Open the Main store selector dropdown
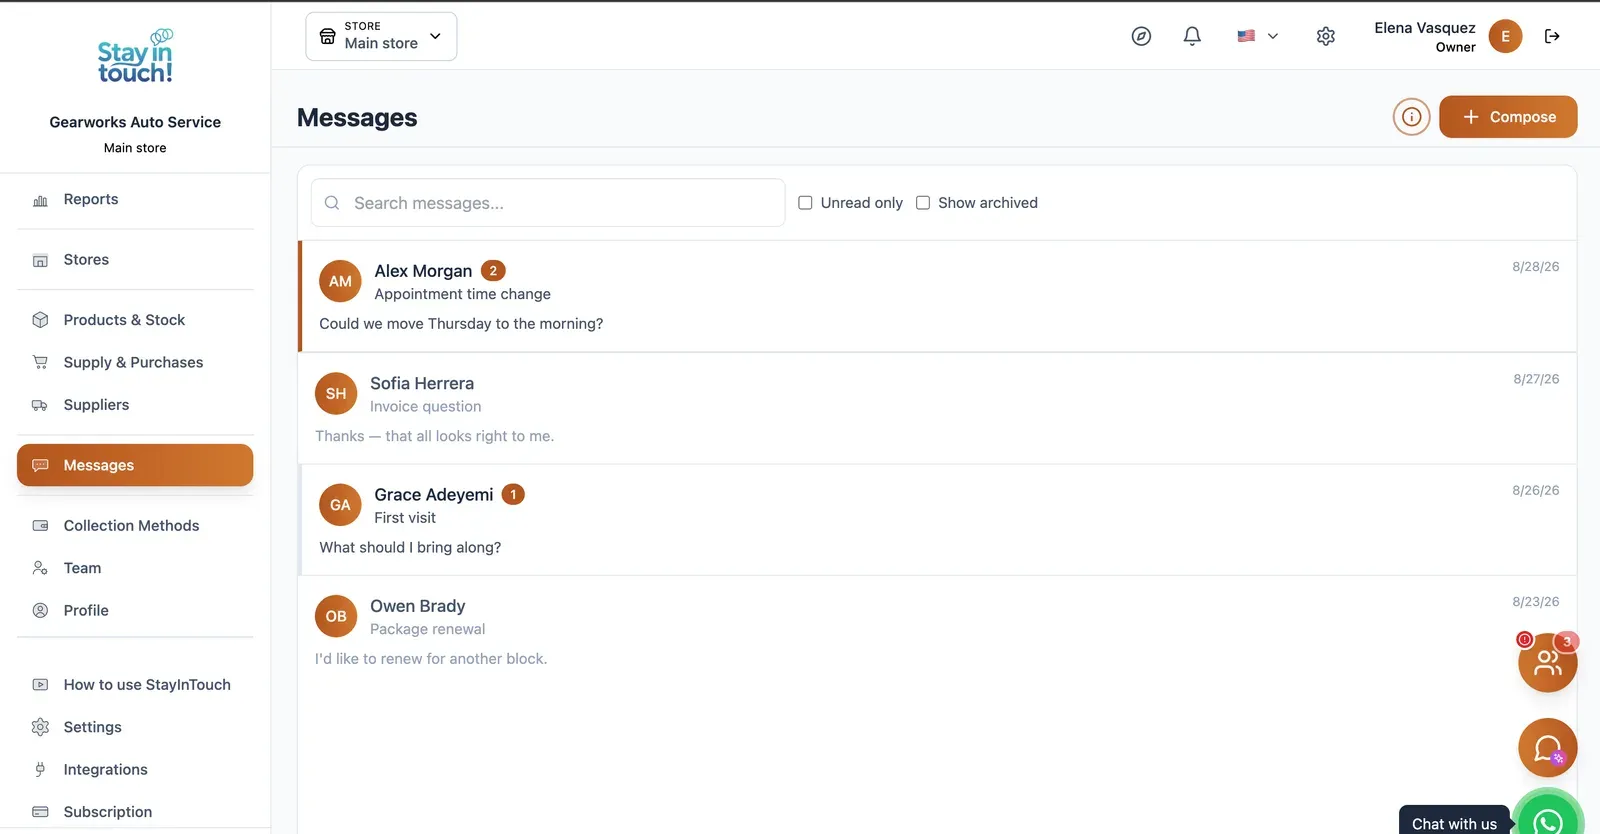Viewport: 1600px width, 834px height. coord(381,36)
